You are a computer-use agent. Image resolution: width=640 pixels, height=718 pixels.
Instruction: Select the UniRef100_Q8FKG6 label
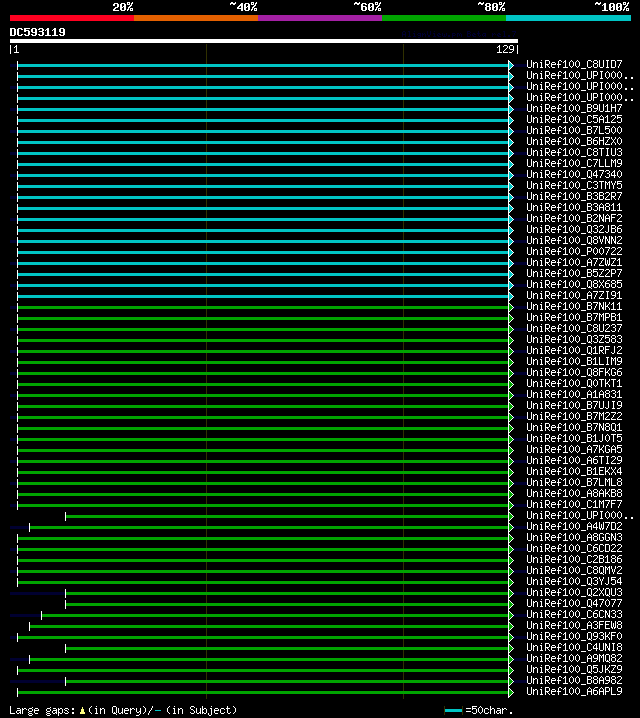[574, 372]
